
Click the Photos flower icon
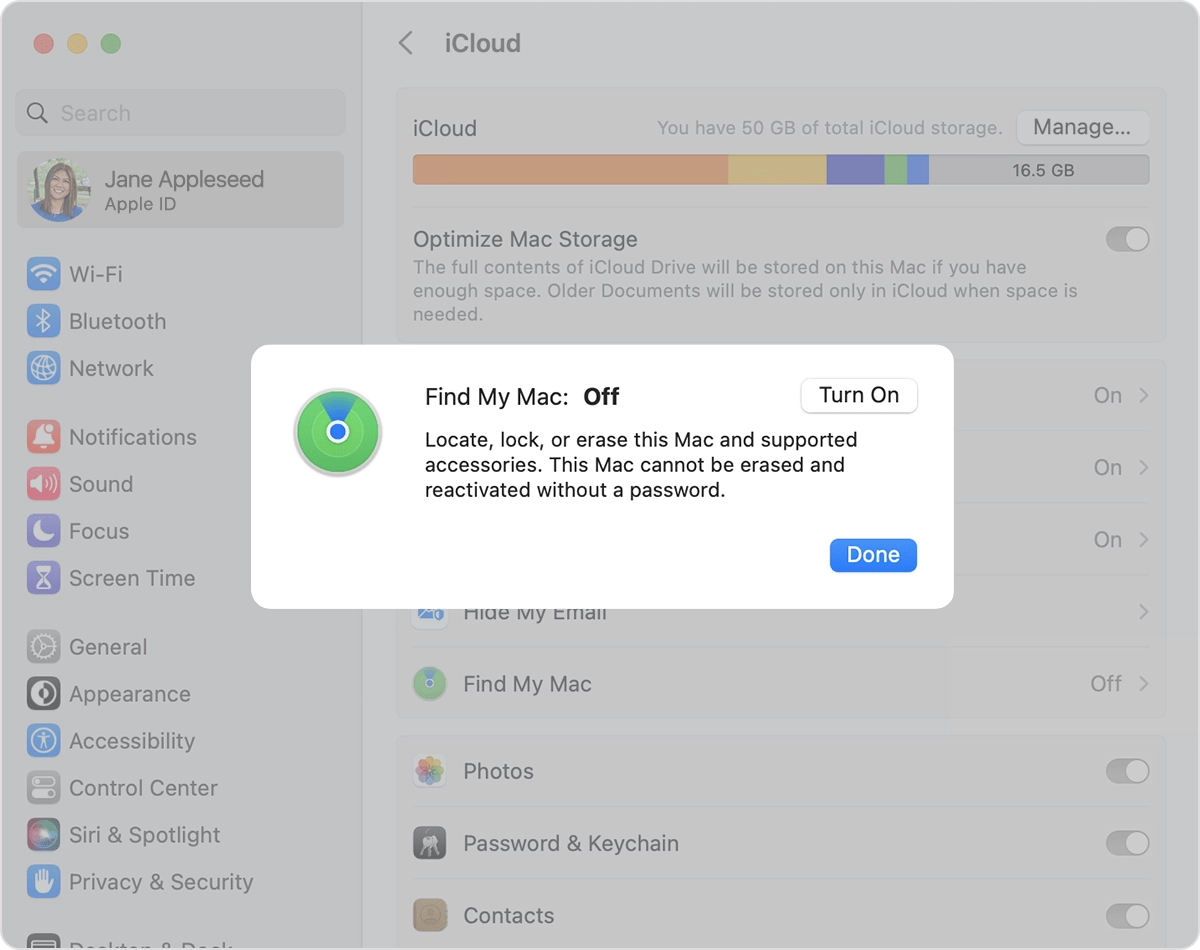[430, 771]
